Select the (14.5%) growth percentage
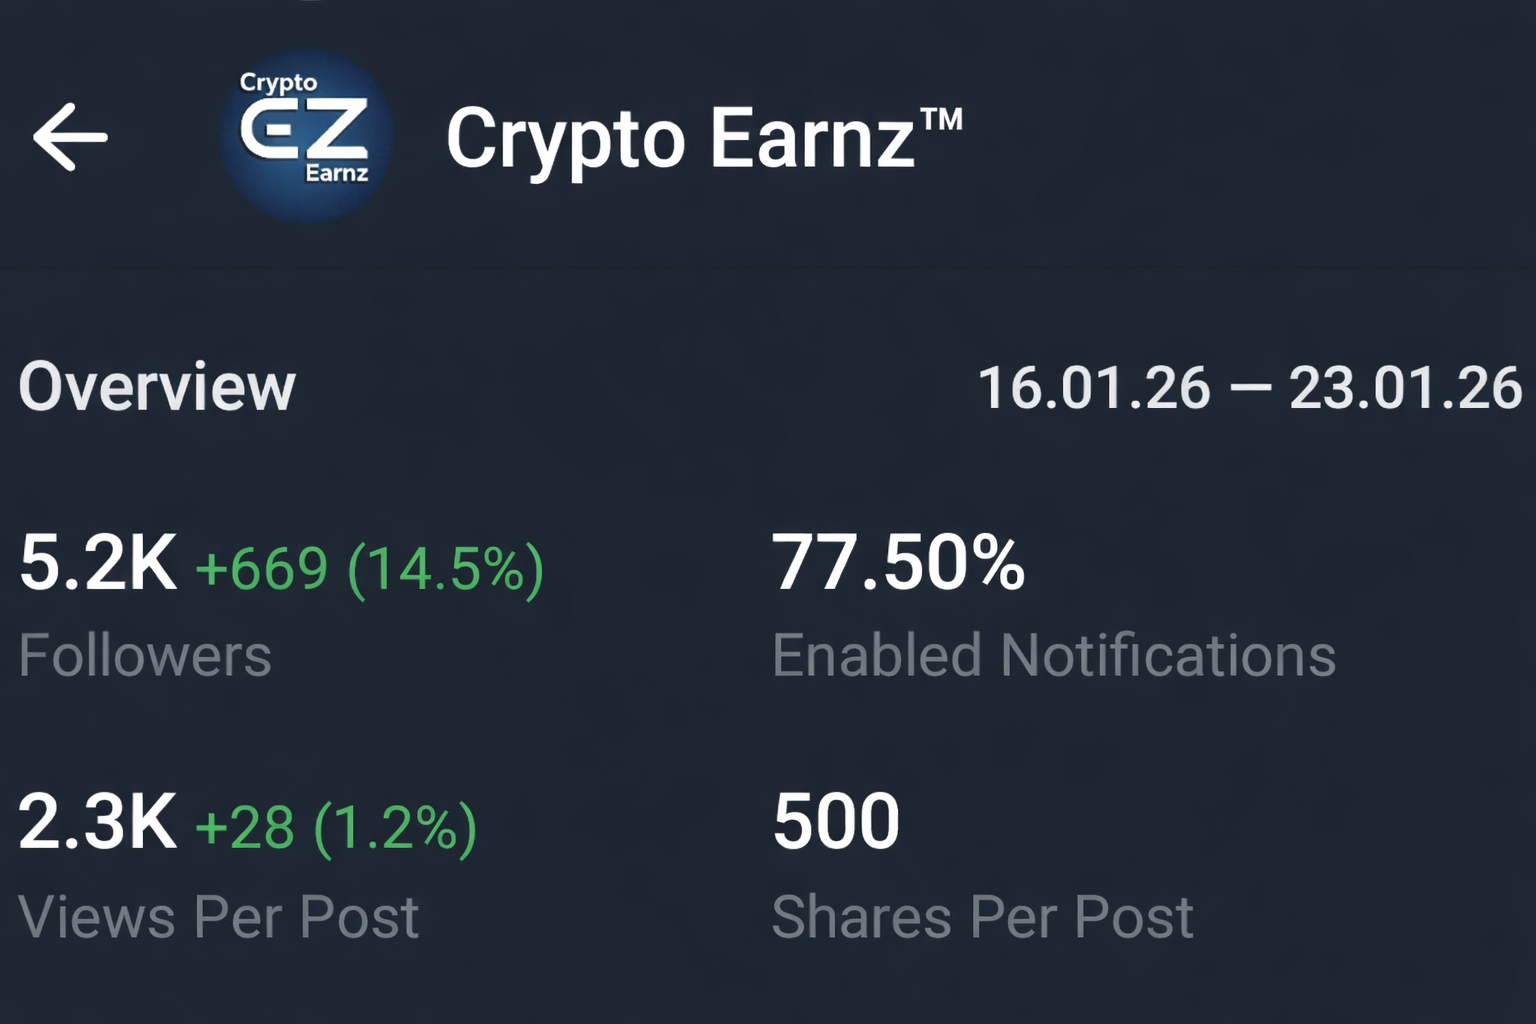The image size is (1536, 1024). [451, 567]
